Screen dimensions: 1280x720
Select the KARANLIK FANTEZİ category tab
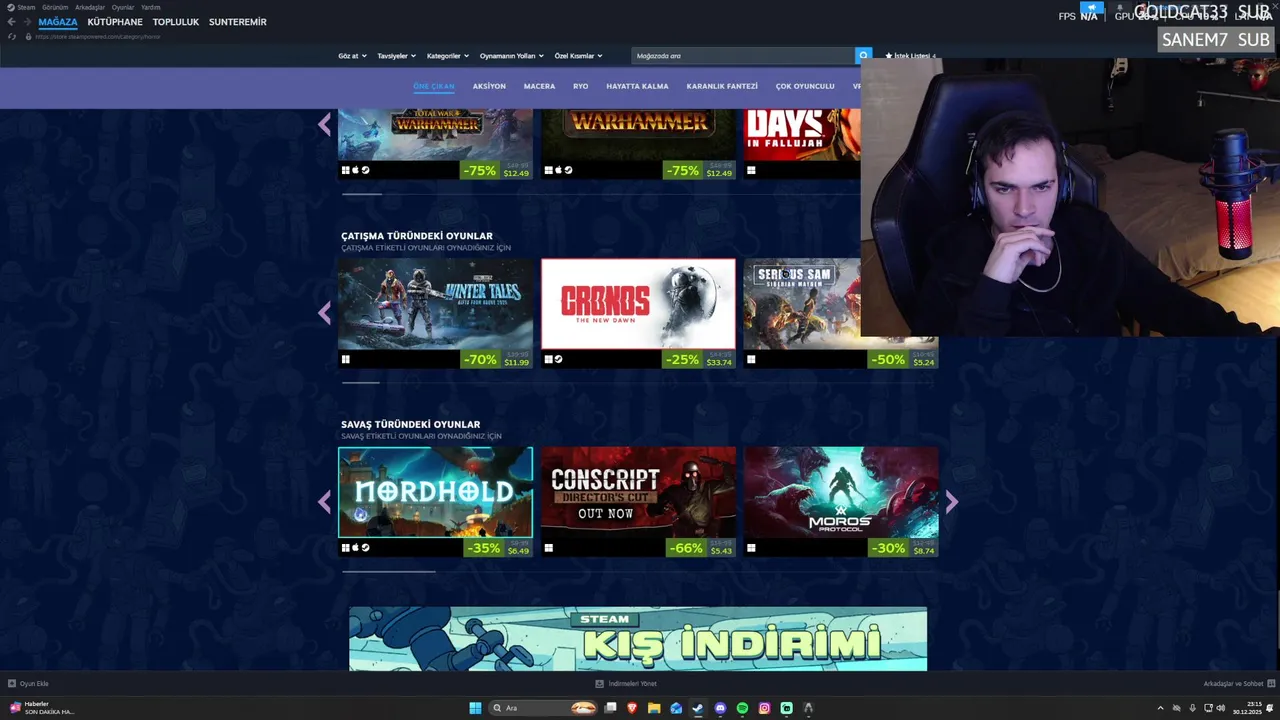722,86
